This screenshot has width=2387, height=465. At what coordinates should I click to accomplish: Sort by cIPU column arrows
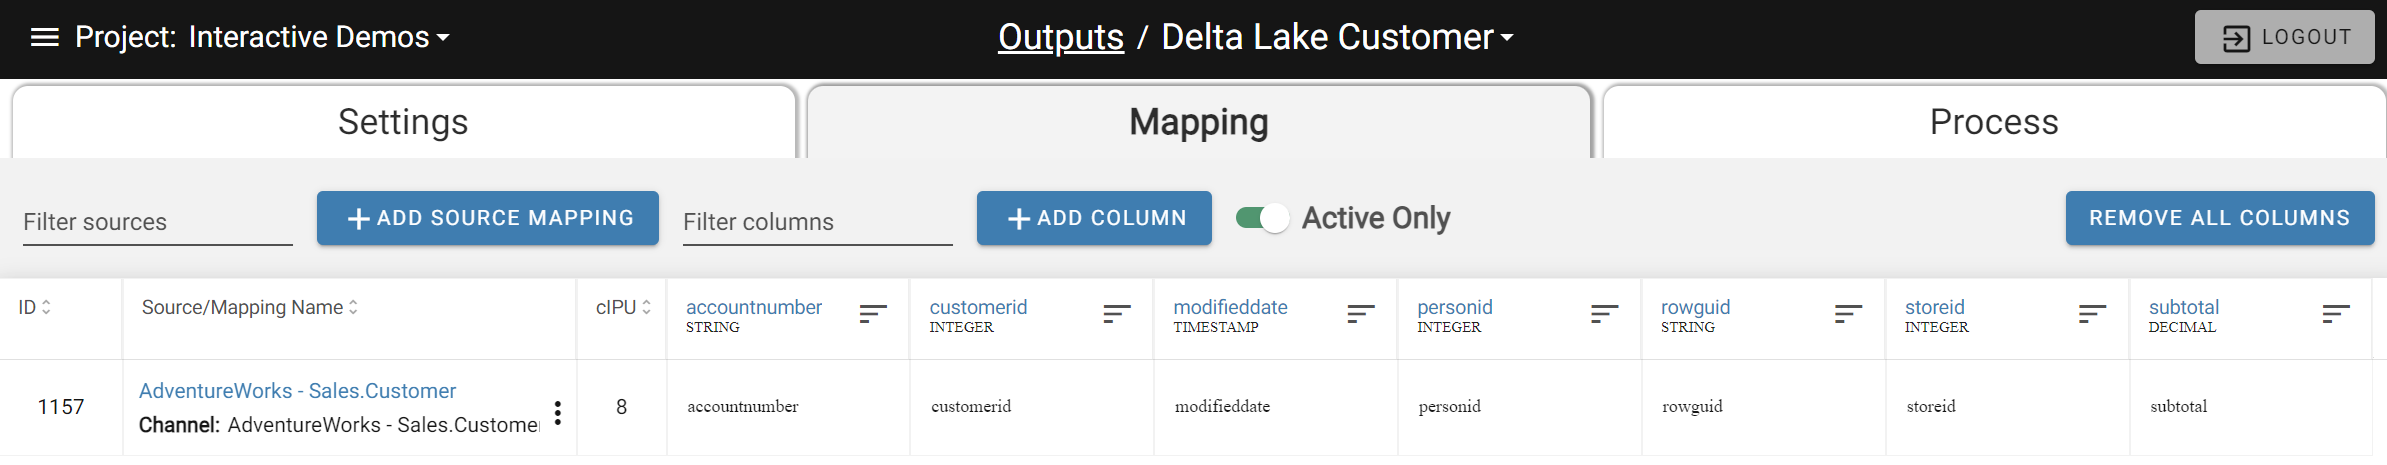point(646,307)
